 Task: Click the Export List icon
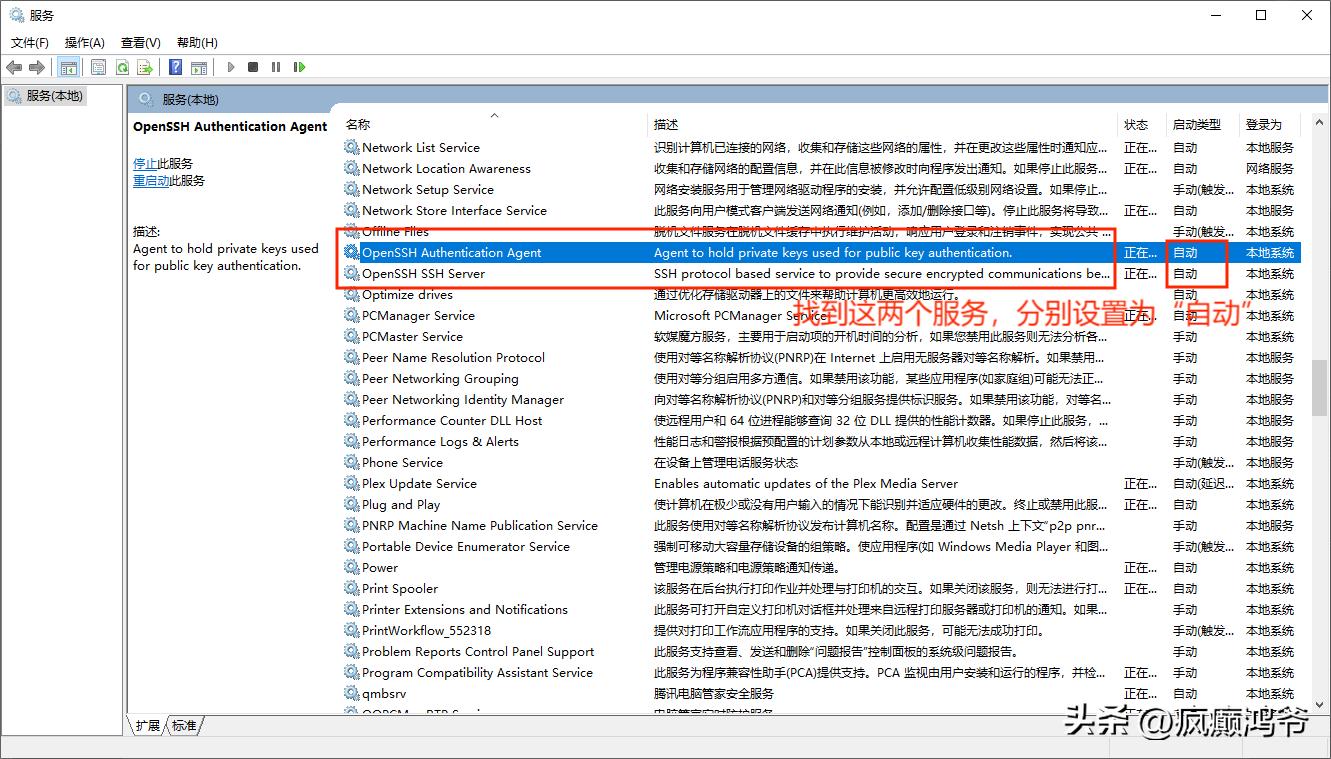145,67
